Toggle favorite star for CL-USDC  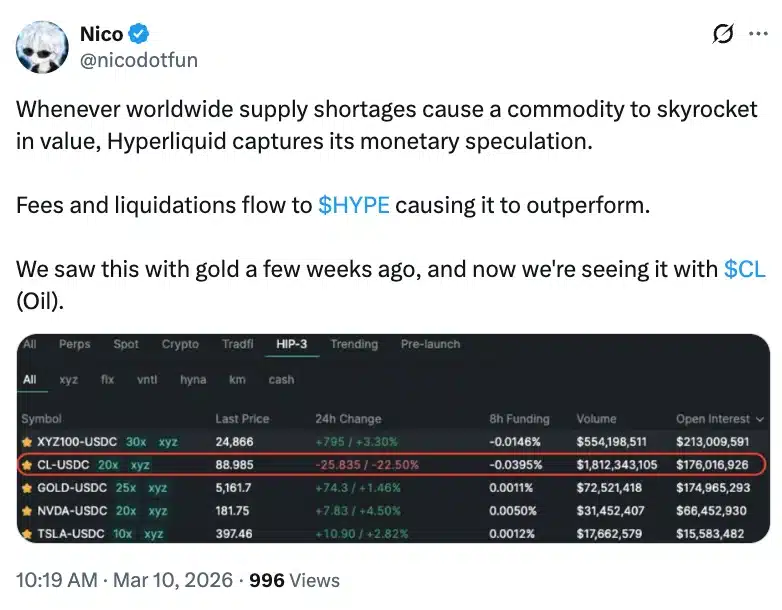27,465
